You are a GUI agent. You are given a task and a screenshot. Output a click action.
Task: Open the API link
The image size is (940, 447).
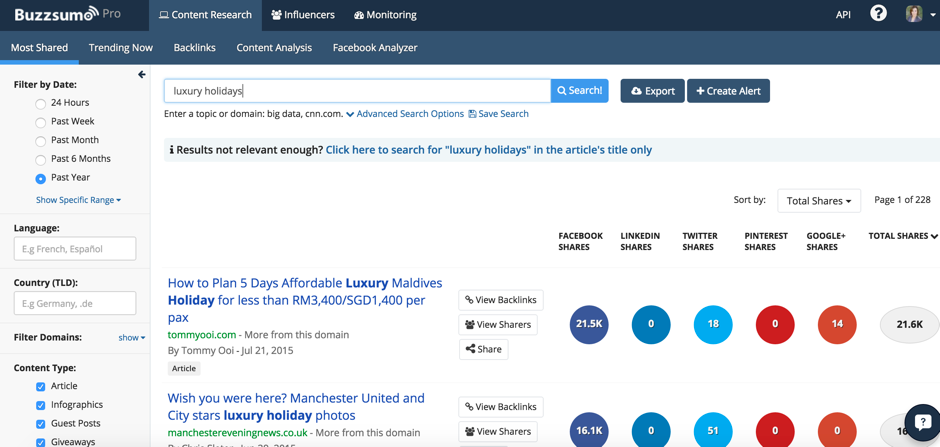pos(843,15)
